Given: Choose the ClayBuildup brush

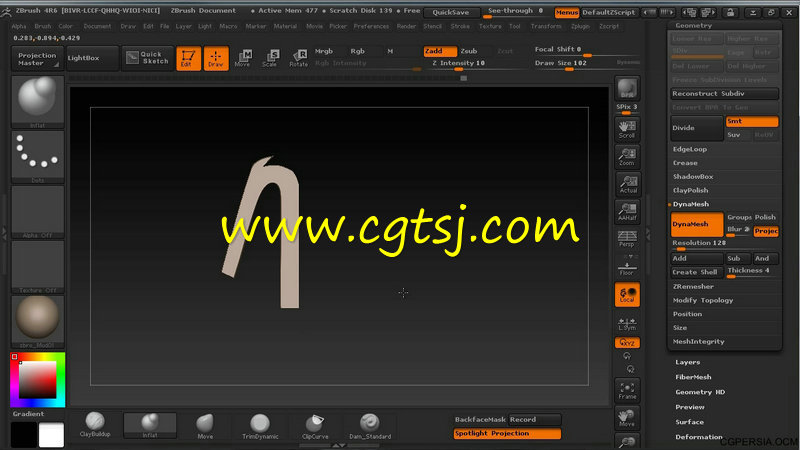Looking at the screenshot, I should pos(95,425).
